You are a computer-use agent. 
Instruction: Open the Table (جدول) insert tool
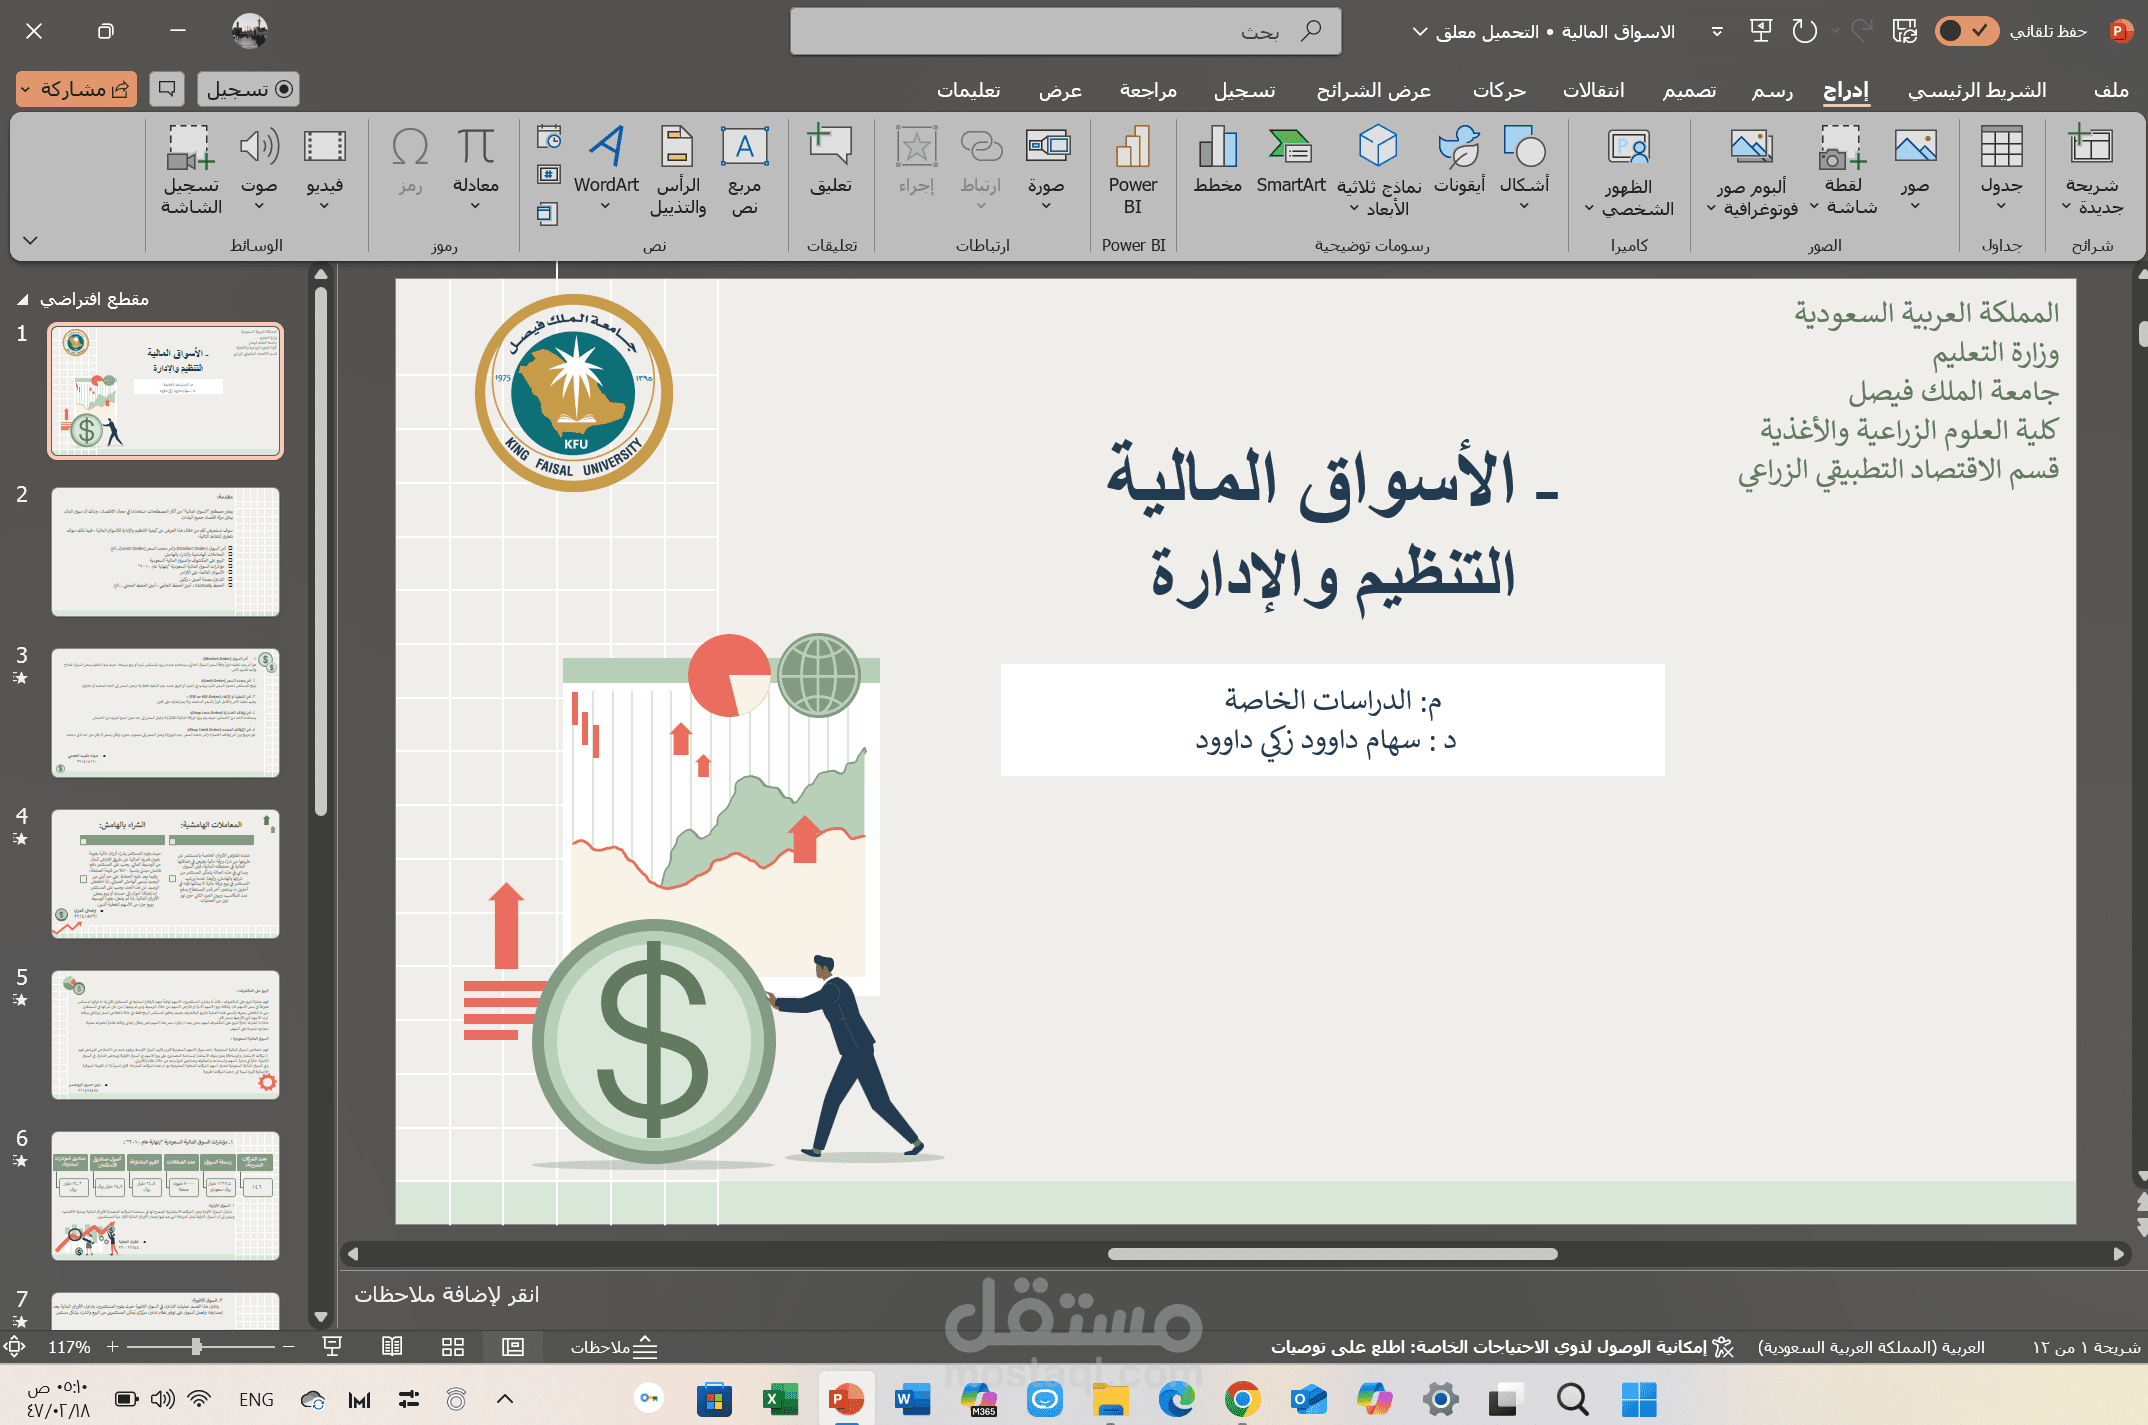coord(2001,168)
